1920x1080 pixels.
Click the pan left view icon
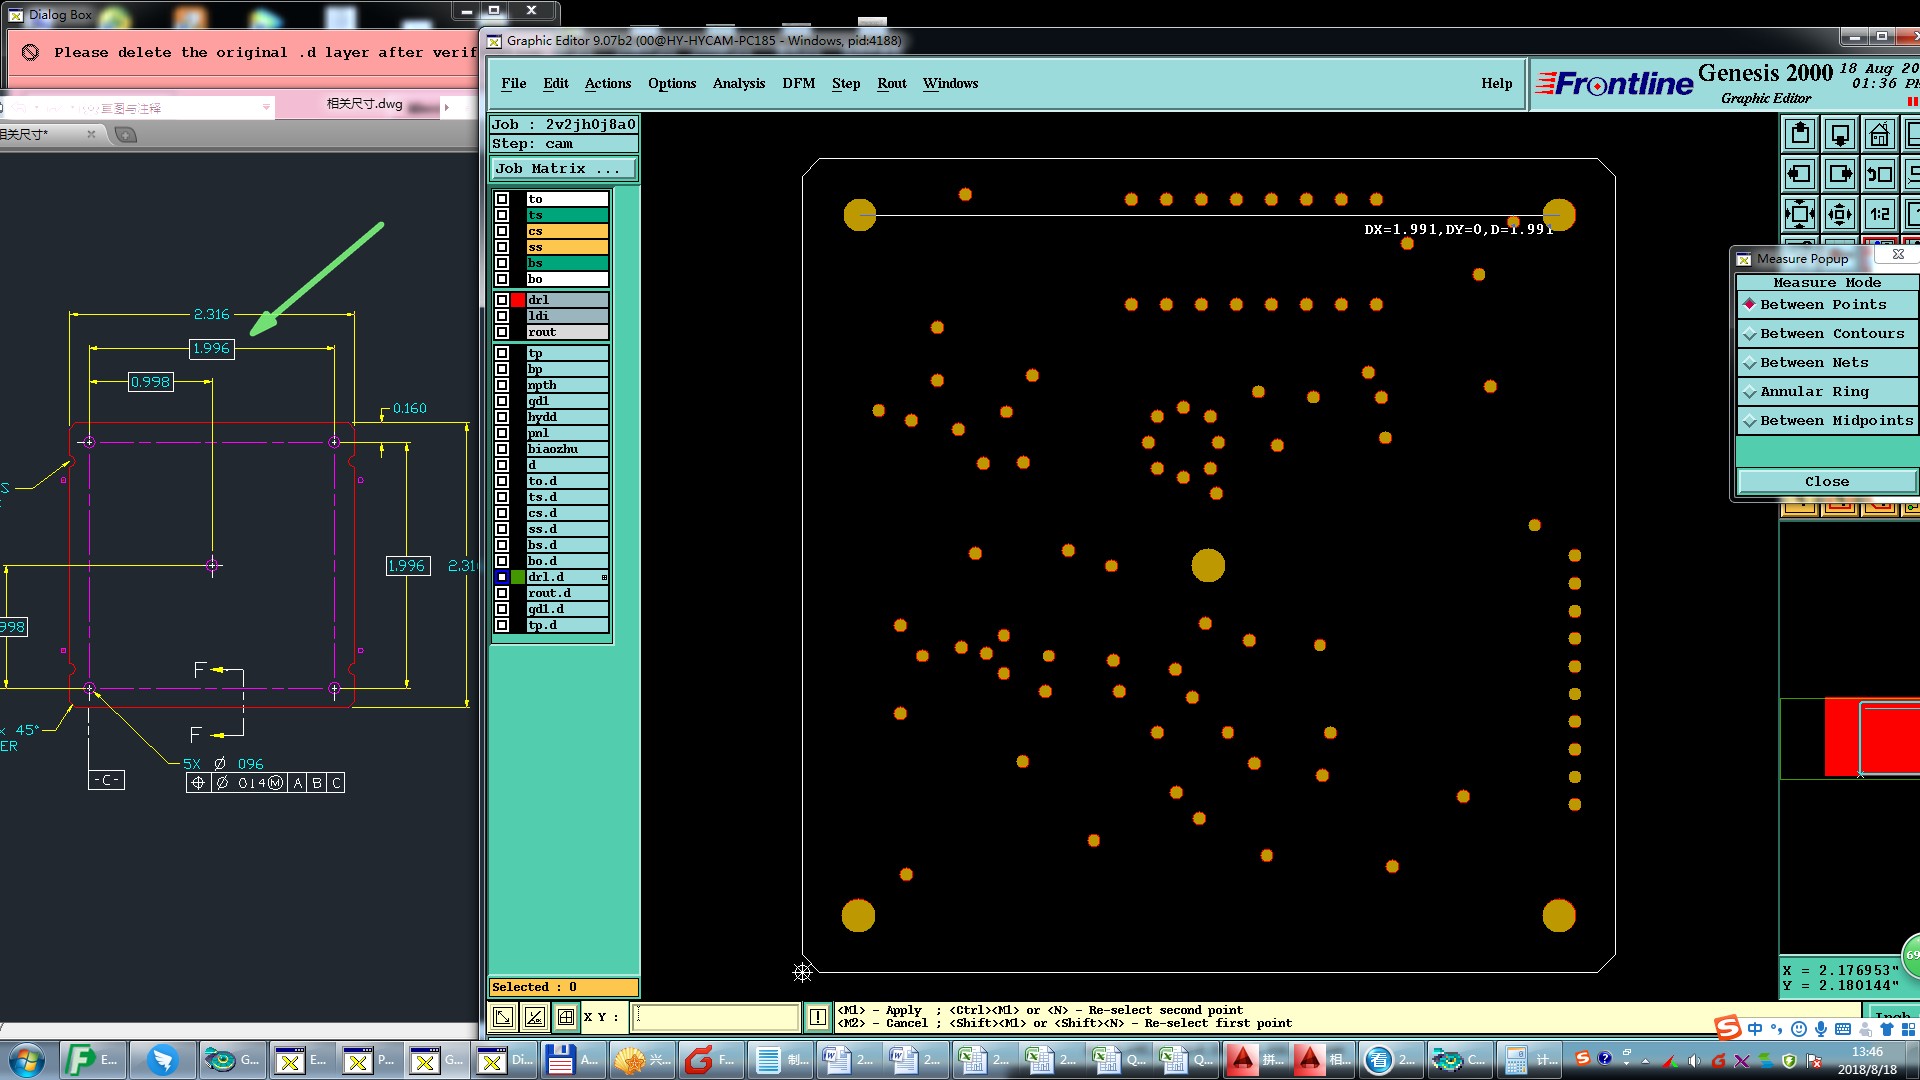[1800, 173]
